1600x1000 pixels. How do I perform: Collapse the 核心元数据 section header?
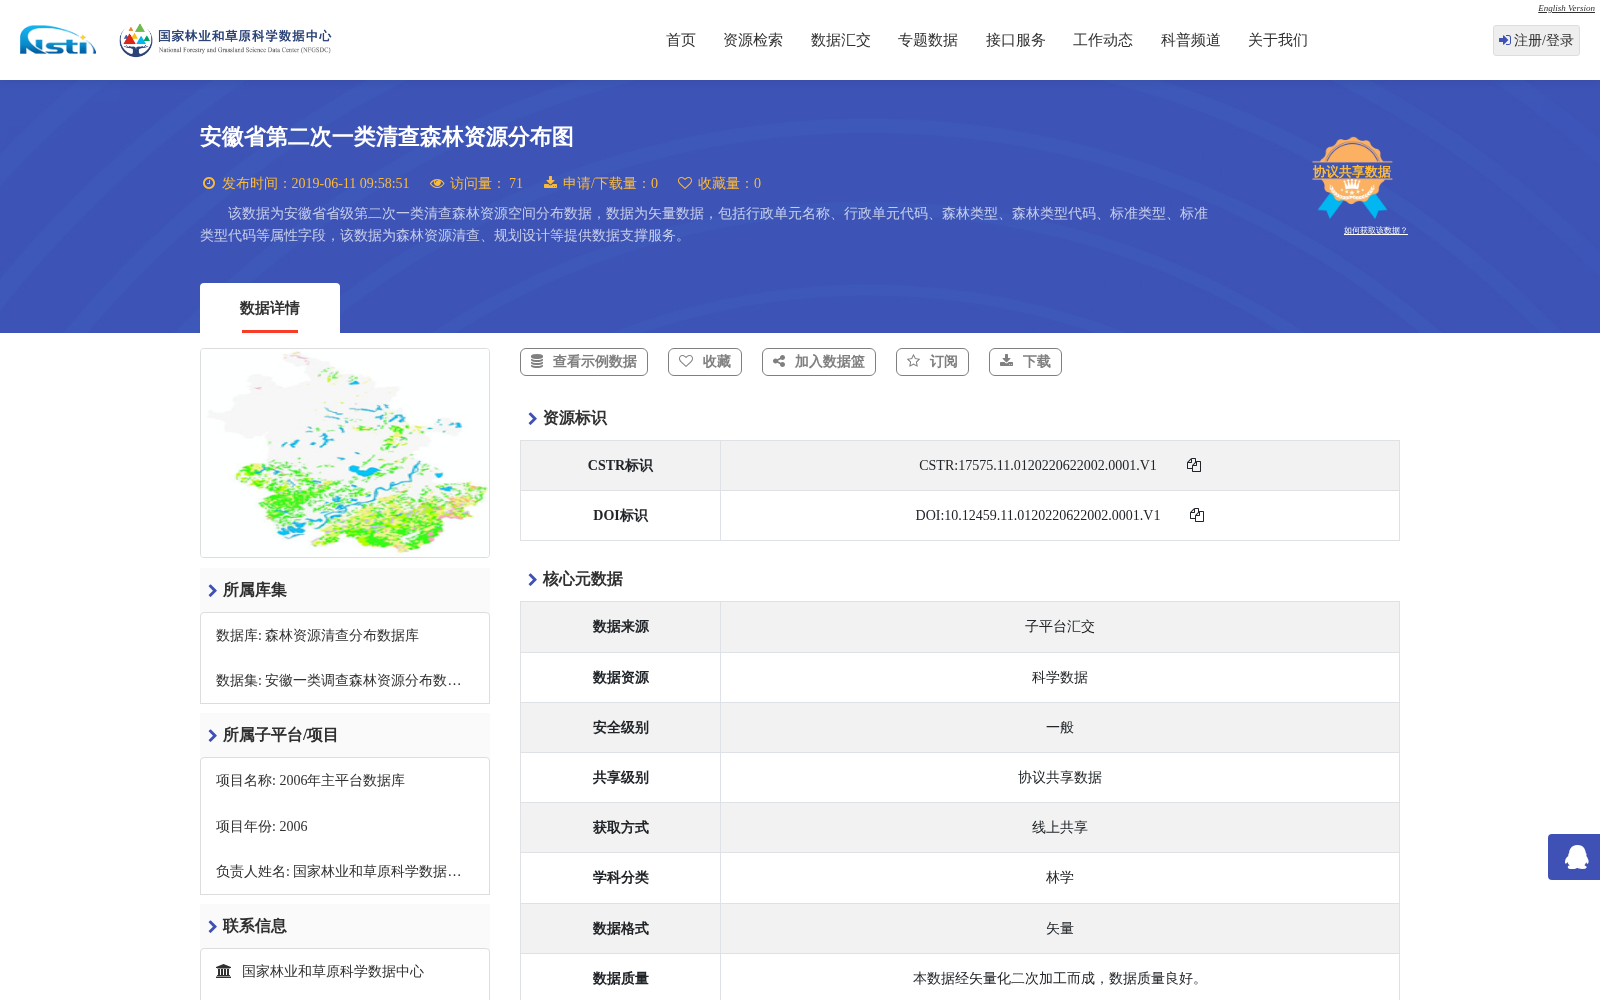coord(575,579)
